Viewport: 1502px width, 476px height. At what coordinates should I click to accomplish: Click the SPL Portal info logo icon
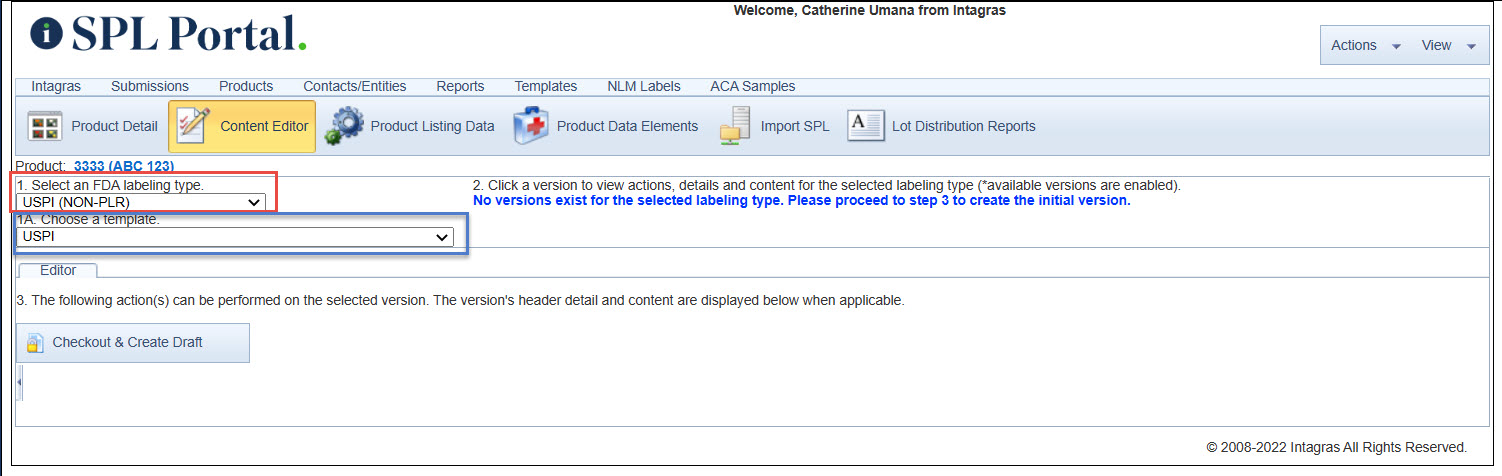pos(46,34)
